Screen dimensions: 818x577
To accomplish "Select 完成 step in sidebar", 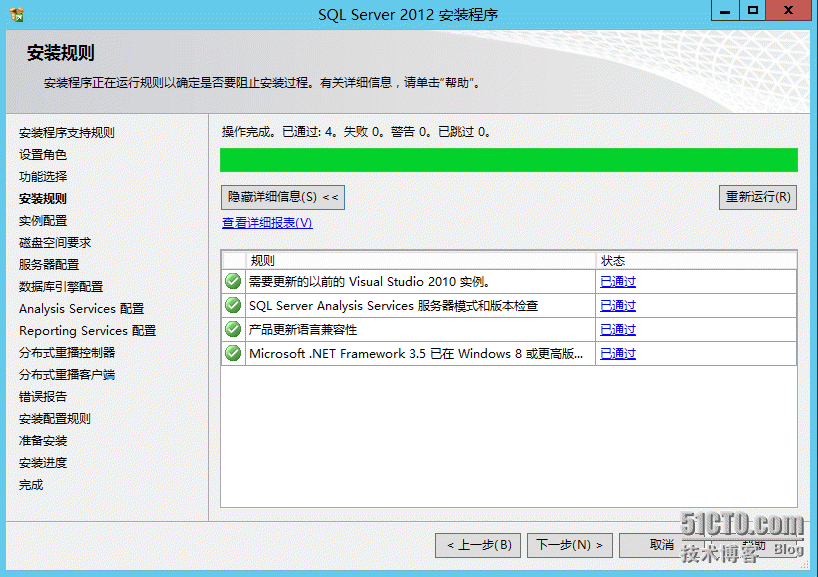I will coord(31,485).
